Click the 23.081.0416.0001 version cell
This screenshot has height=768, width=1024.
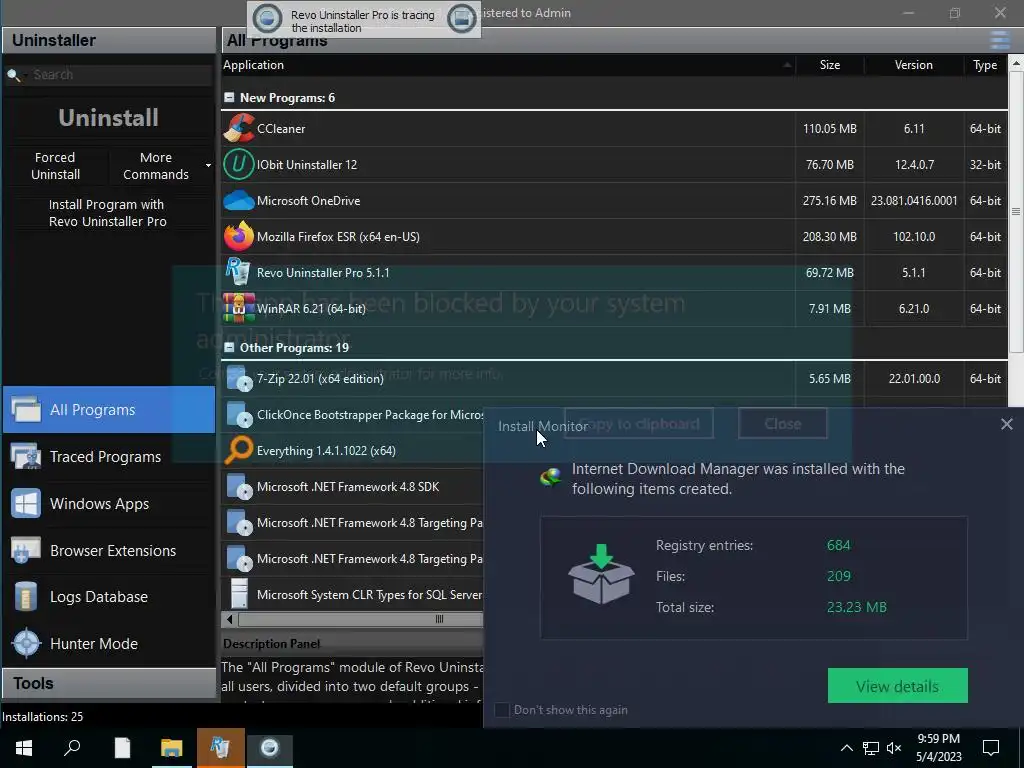coord(914,200)
